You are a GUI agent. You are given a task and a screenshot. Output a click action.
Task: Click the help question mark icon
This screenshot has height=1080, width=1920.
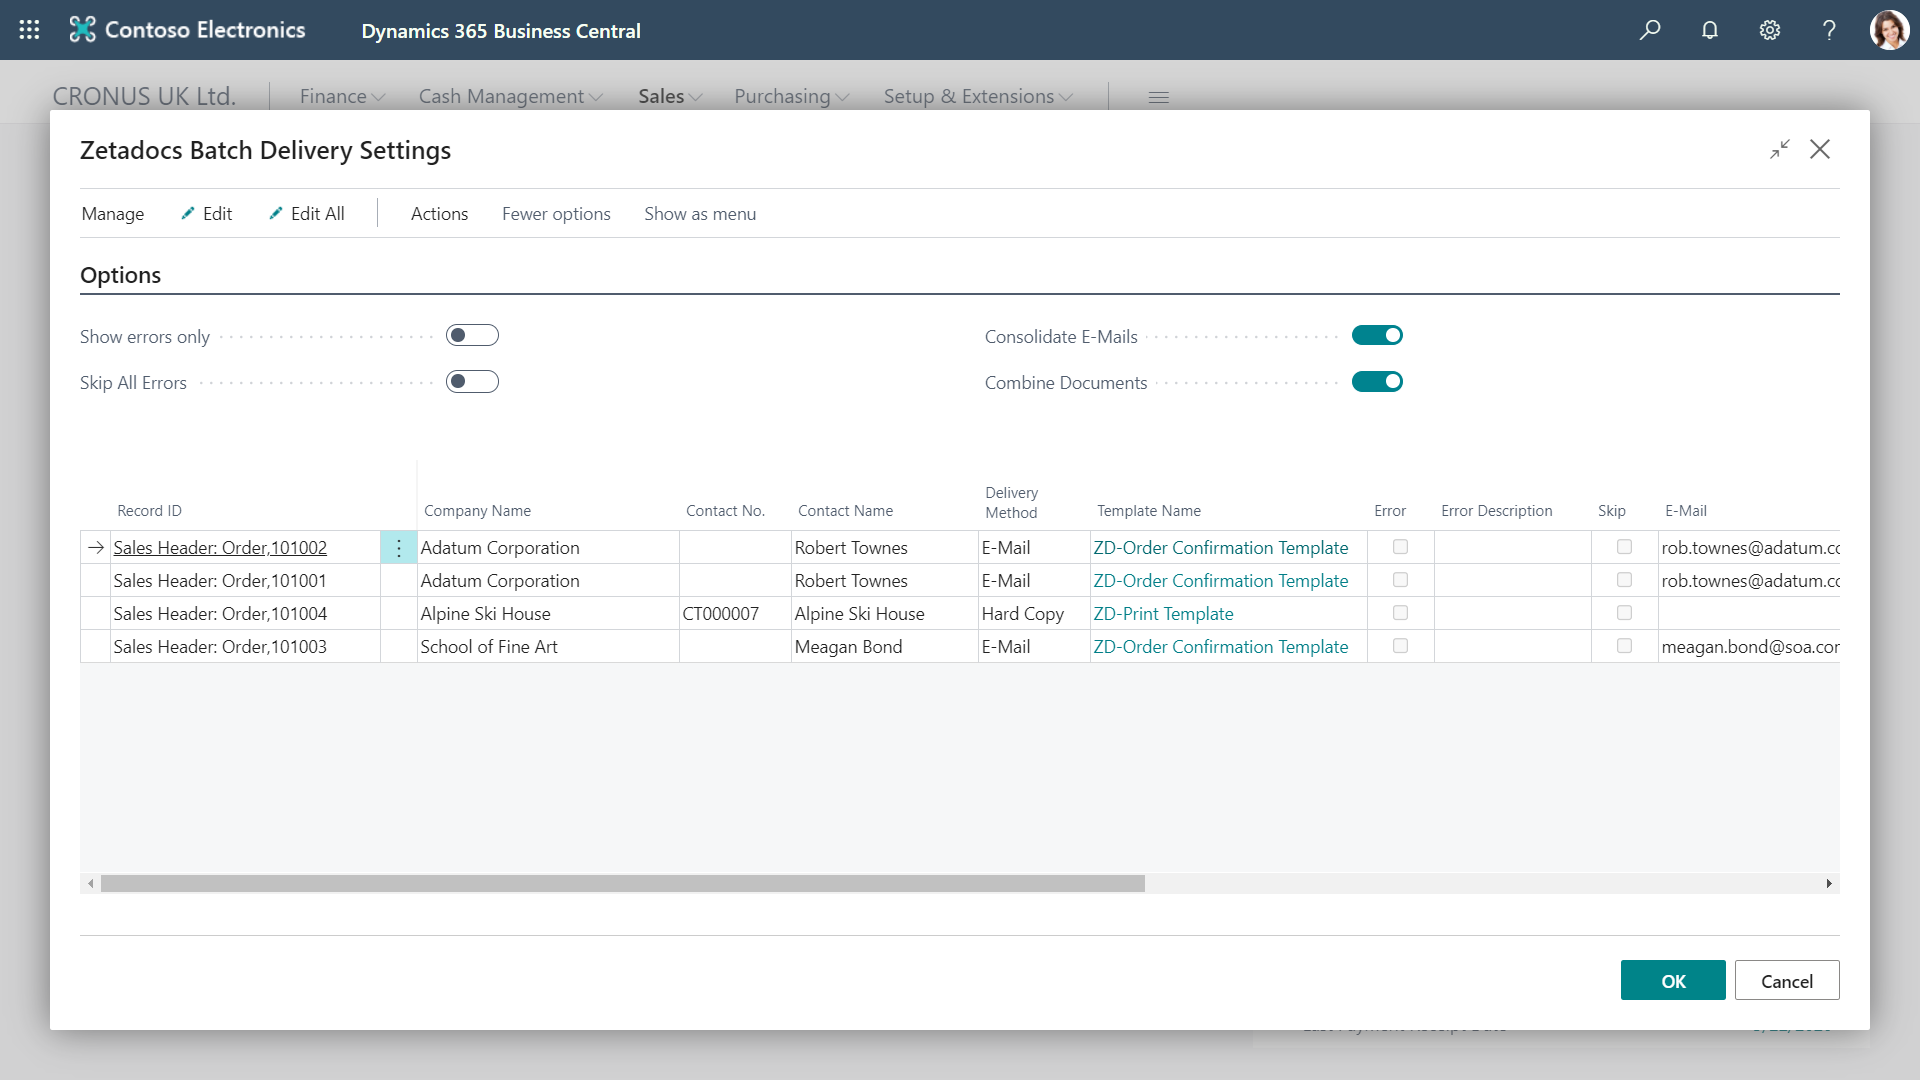[x=1829, y=30]
